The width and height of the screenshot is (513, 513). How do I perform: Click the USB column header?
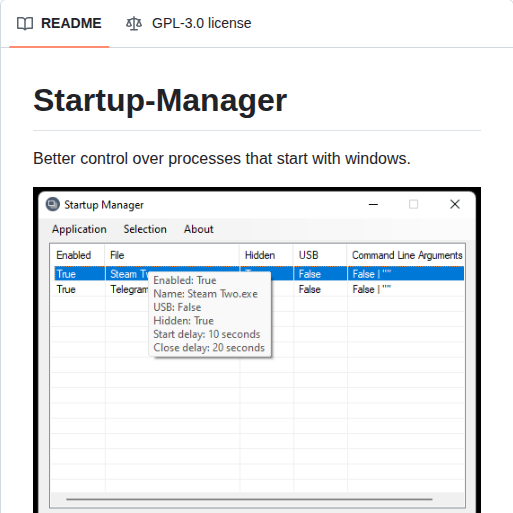(x=320, y=255)
